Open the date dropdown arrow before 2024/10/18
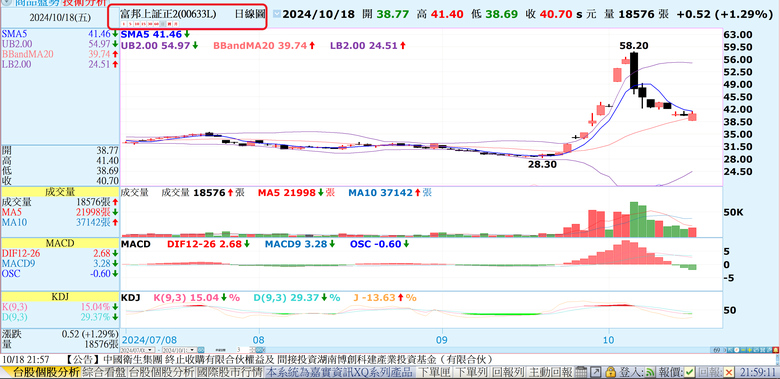 (x=276, y=13)
